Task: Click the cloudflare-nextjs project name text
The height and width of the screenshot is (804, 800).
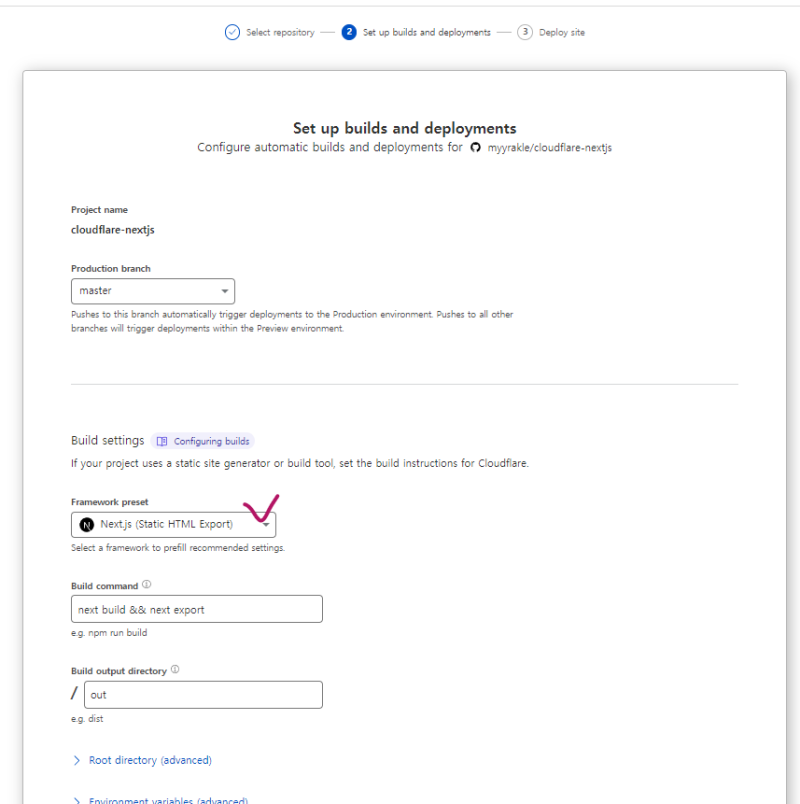Action: pyautogui.click(x=112, y=229)
